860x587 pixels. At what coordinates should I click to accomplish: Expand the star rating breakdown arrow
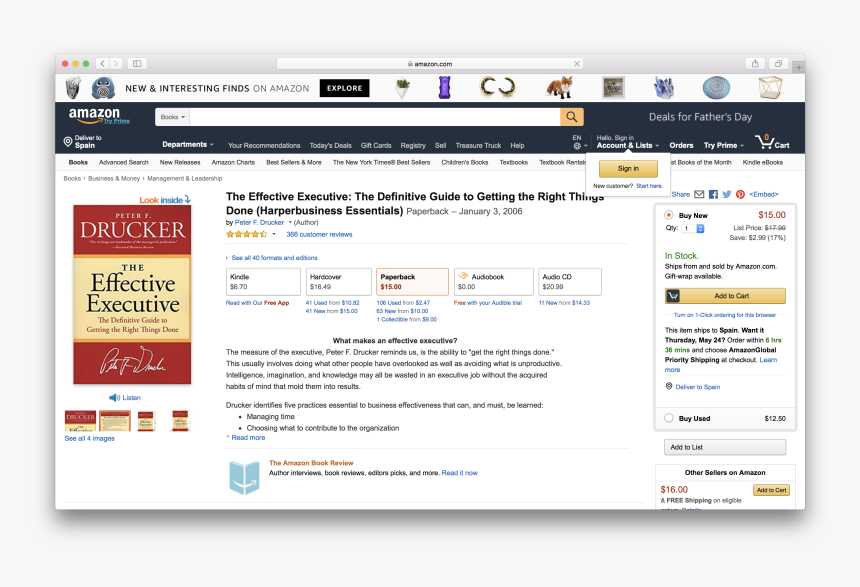pos(274,234)
